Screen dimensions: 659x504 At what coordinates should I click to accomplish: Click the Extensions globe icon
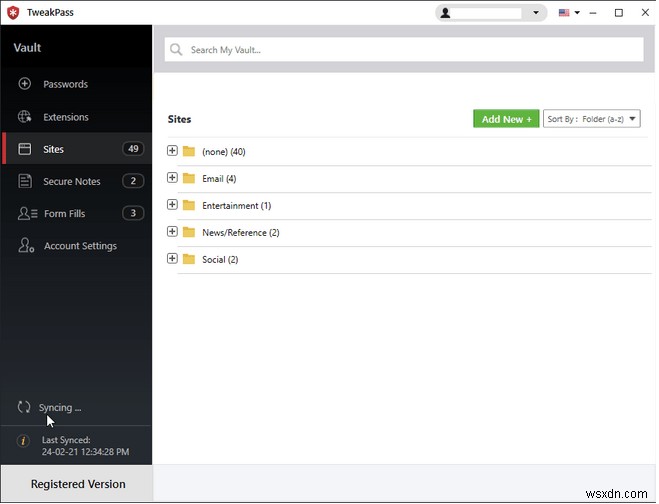[24, 116]
